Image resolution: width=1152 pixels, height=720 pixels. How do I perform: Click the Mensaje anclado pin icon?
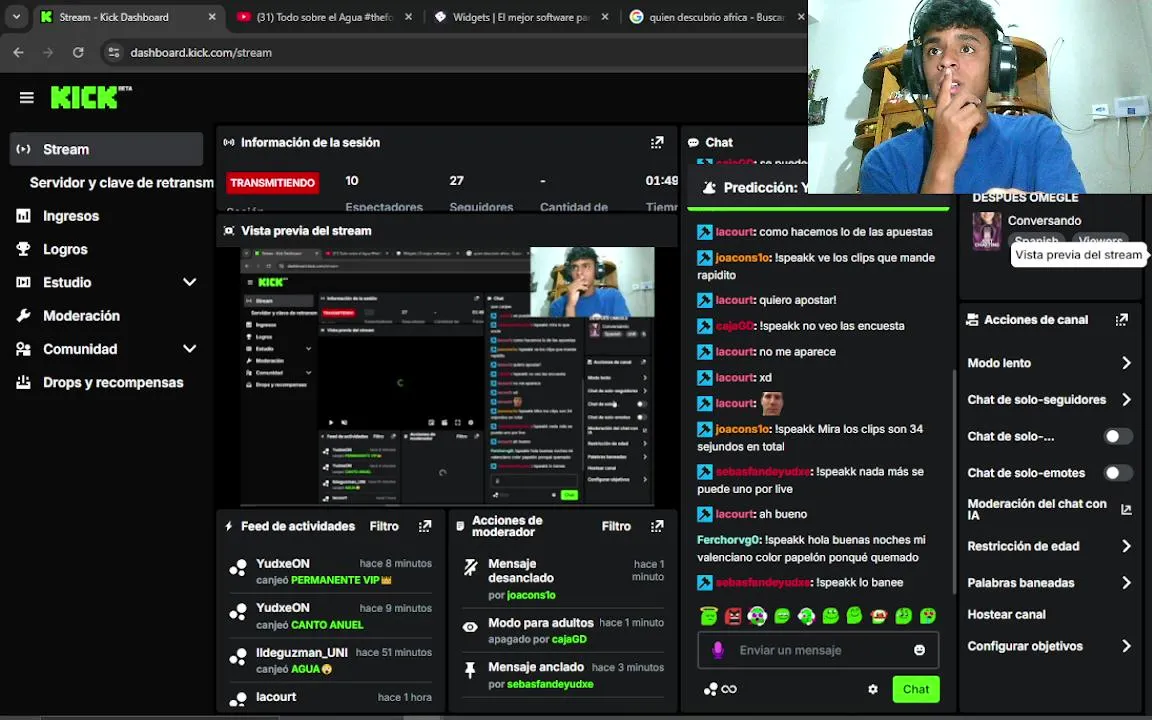point(470,670)
